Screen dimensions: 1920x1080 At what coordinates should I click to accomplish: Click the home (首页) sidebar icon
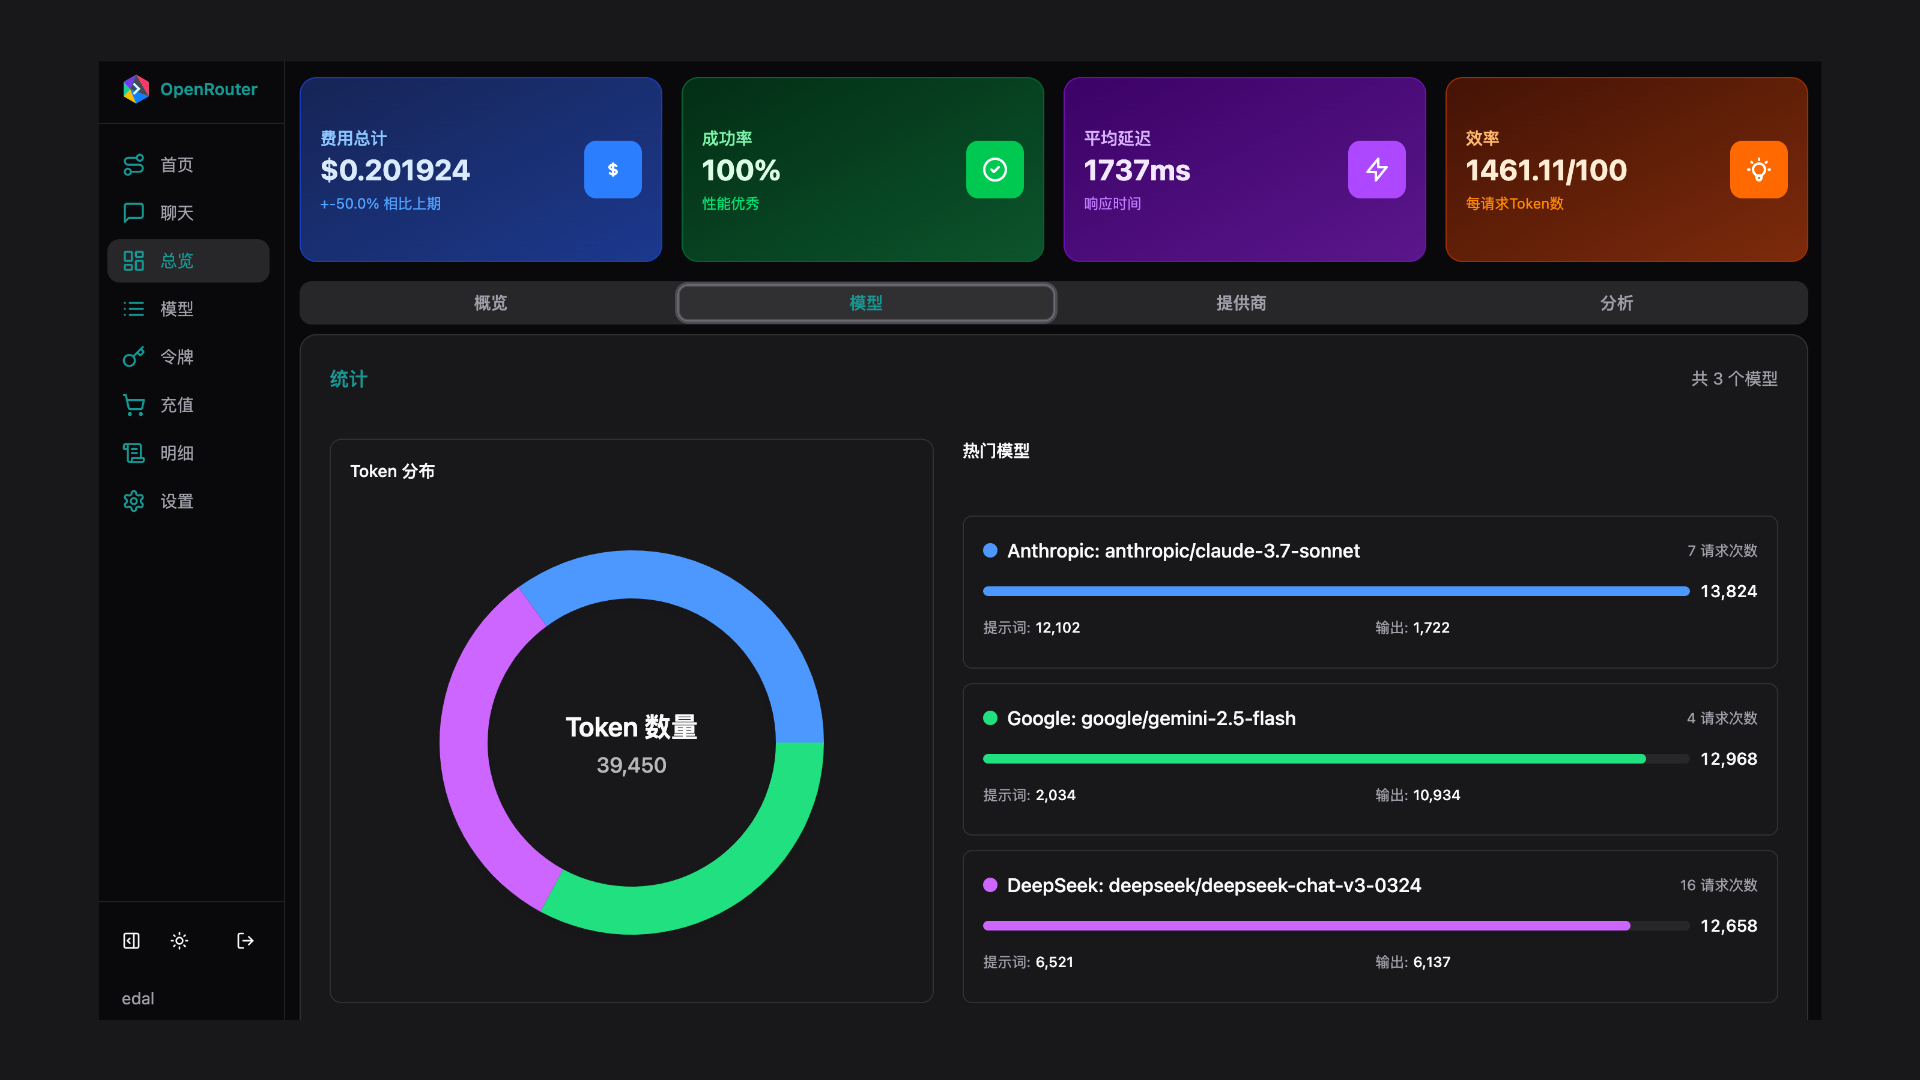click(x=134, y=165)
